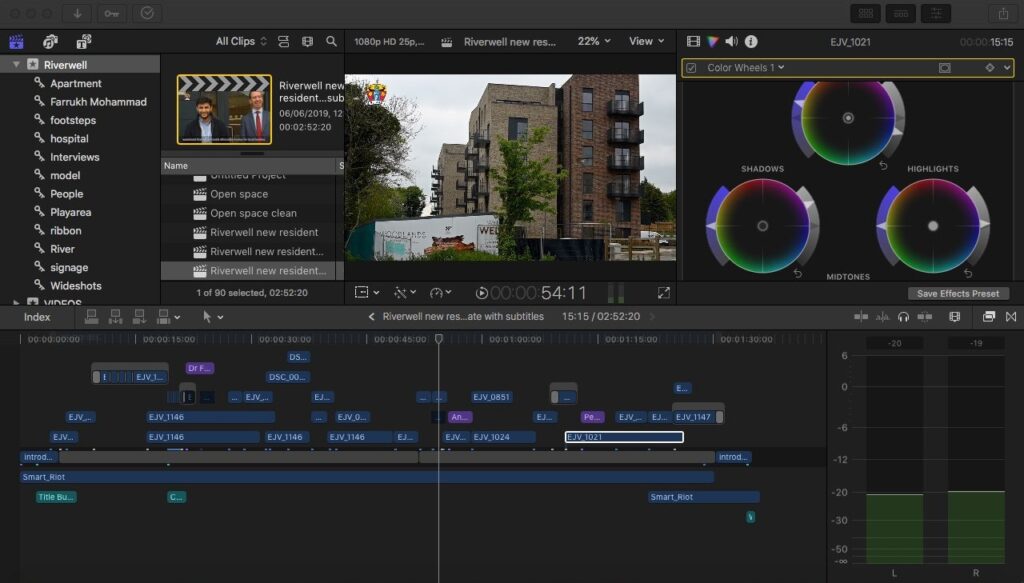The height and width of the screenshot is (583, 1024).
Task: Open clip appearance filmstrip icon in timeline
Action: pyautogui.click(x=954, y=317)
